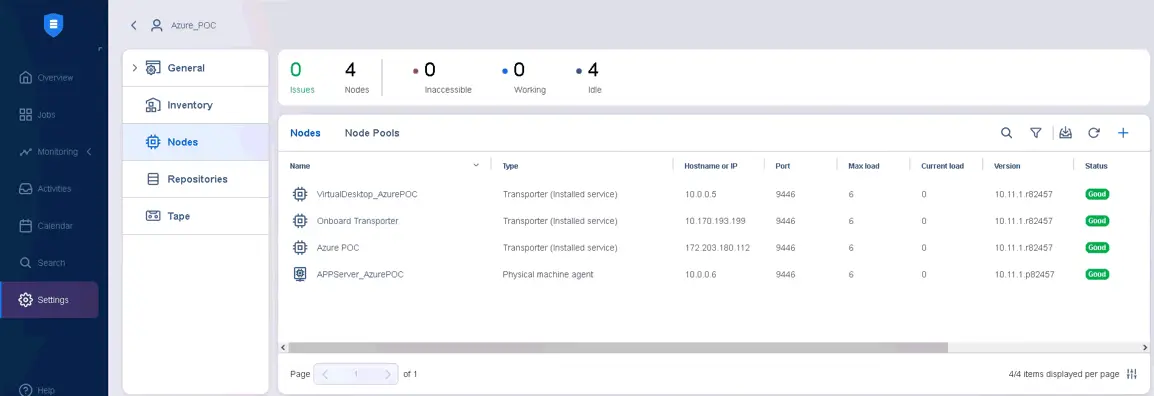Click the Azure_POC tenant name
The width and height of the screenshot is (1154, 396).
click(194, 25)
